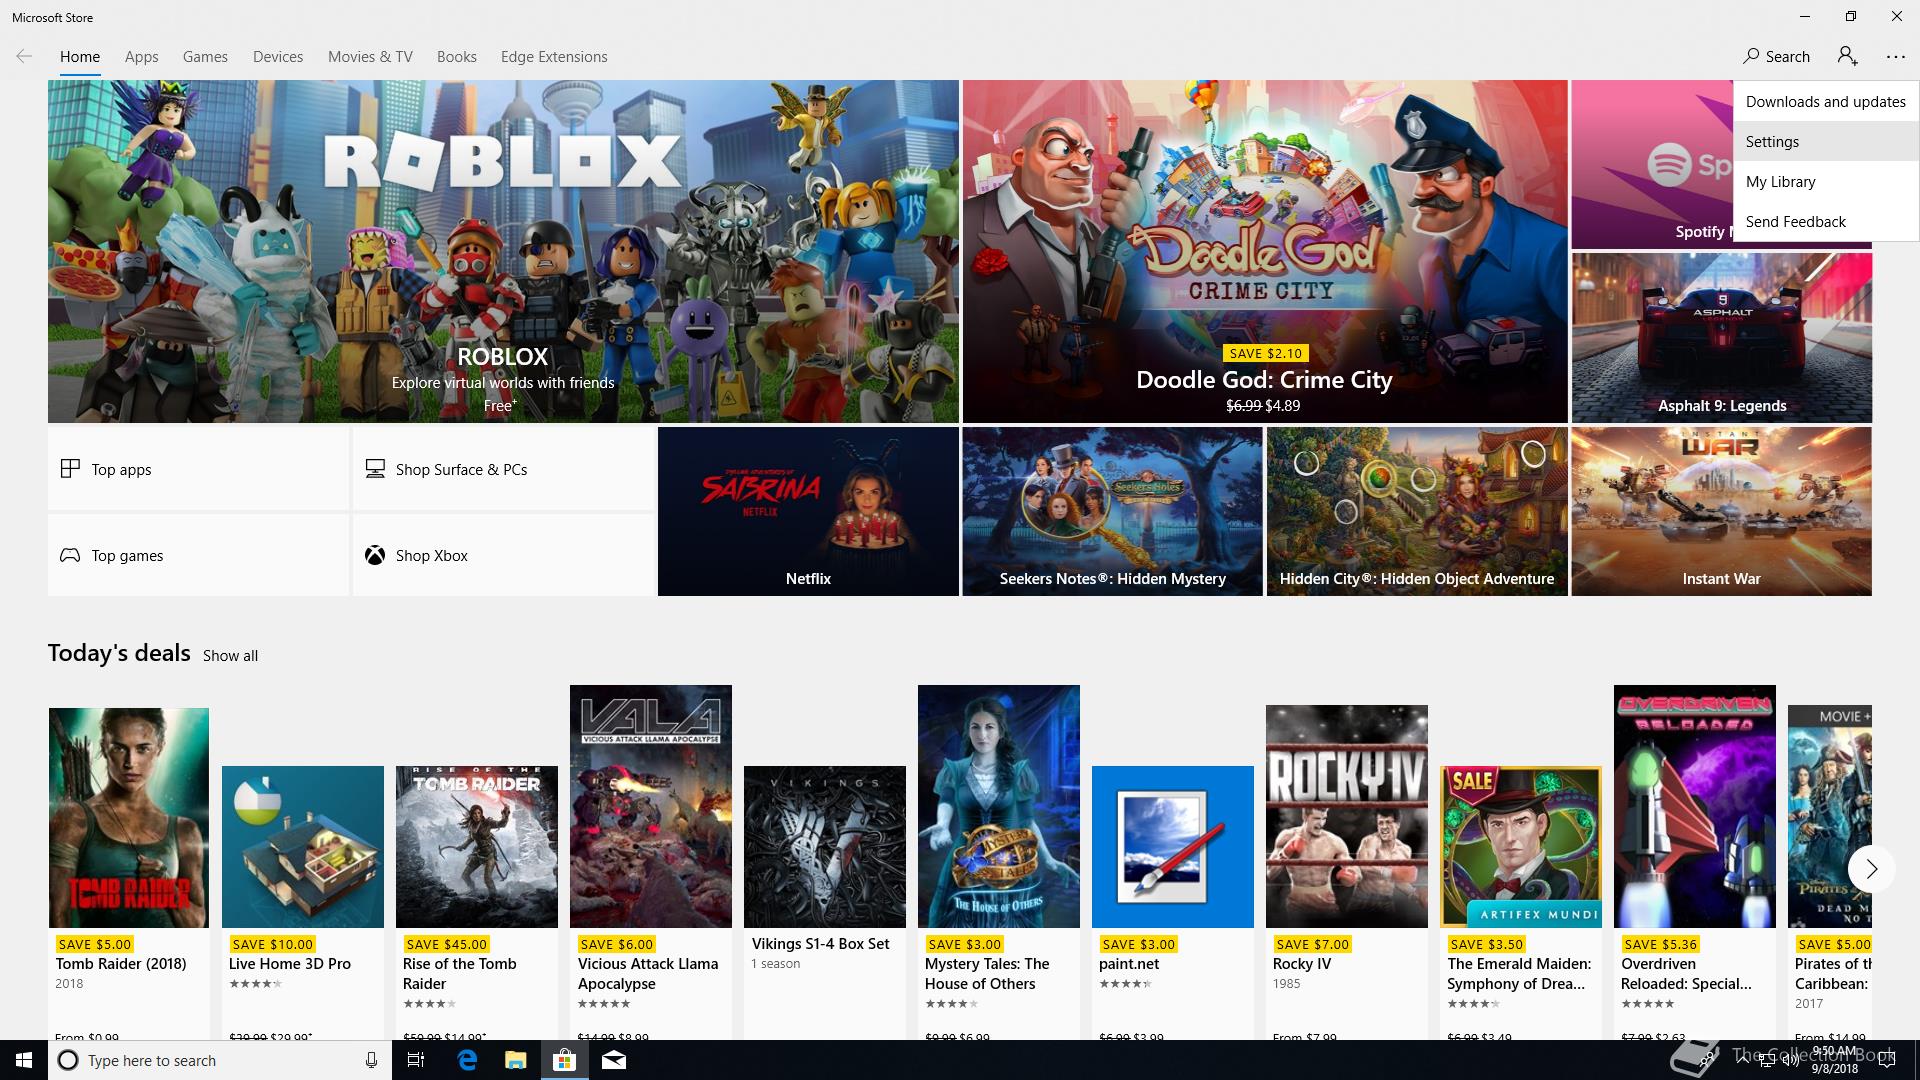Open the Windows Start button
Image resolution: width=1920 pixels, height=1080 pixels.
tap(24, 1060)
